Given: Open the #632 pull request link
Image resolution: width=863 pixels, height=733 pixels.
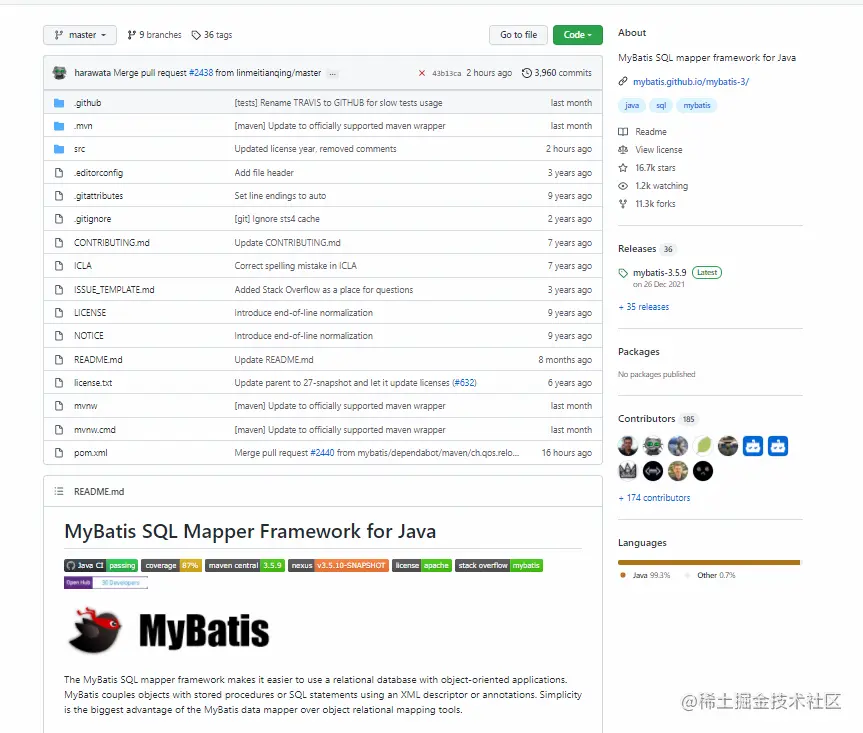Looking at the screenshot, I should [x=464, y=382].
